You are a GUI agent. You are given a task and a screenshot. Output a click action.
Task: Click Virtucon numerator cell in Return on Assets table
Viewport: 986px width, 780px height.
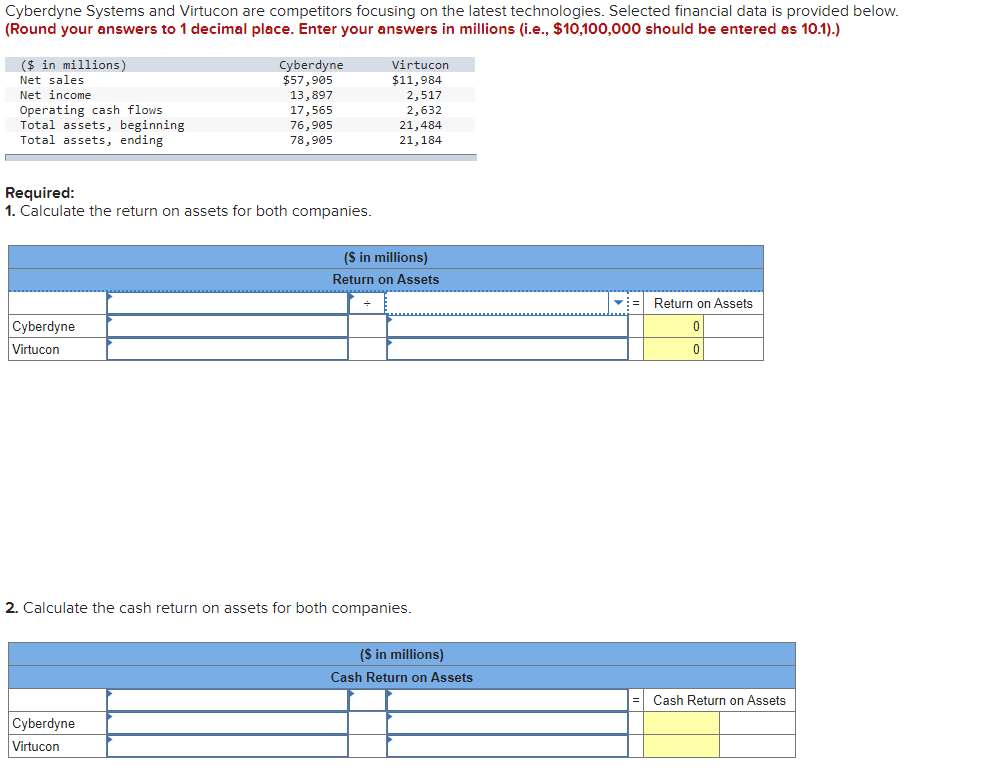point(228,349)
